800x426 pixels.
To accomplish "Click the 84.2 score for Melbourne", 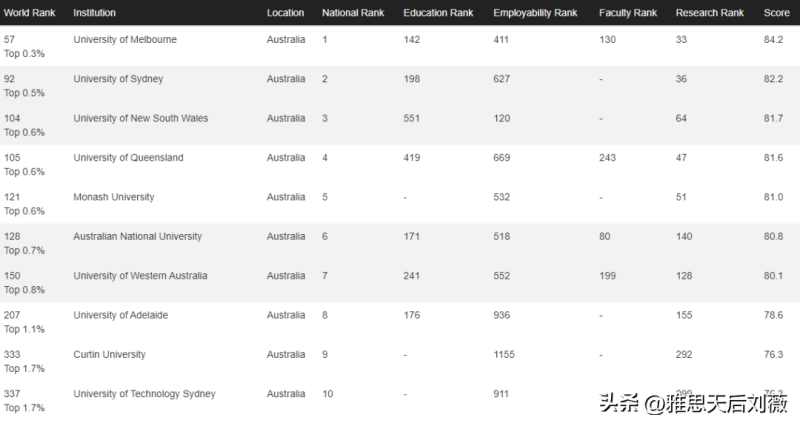I will coord(773,39).
